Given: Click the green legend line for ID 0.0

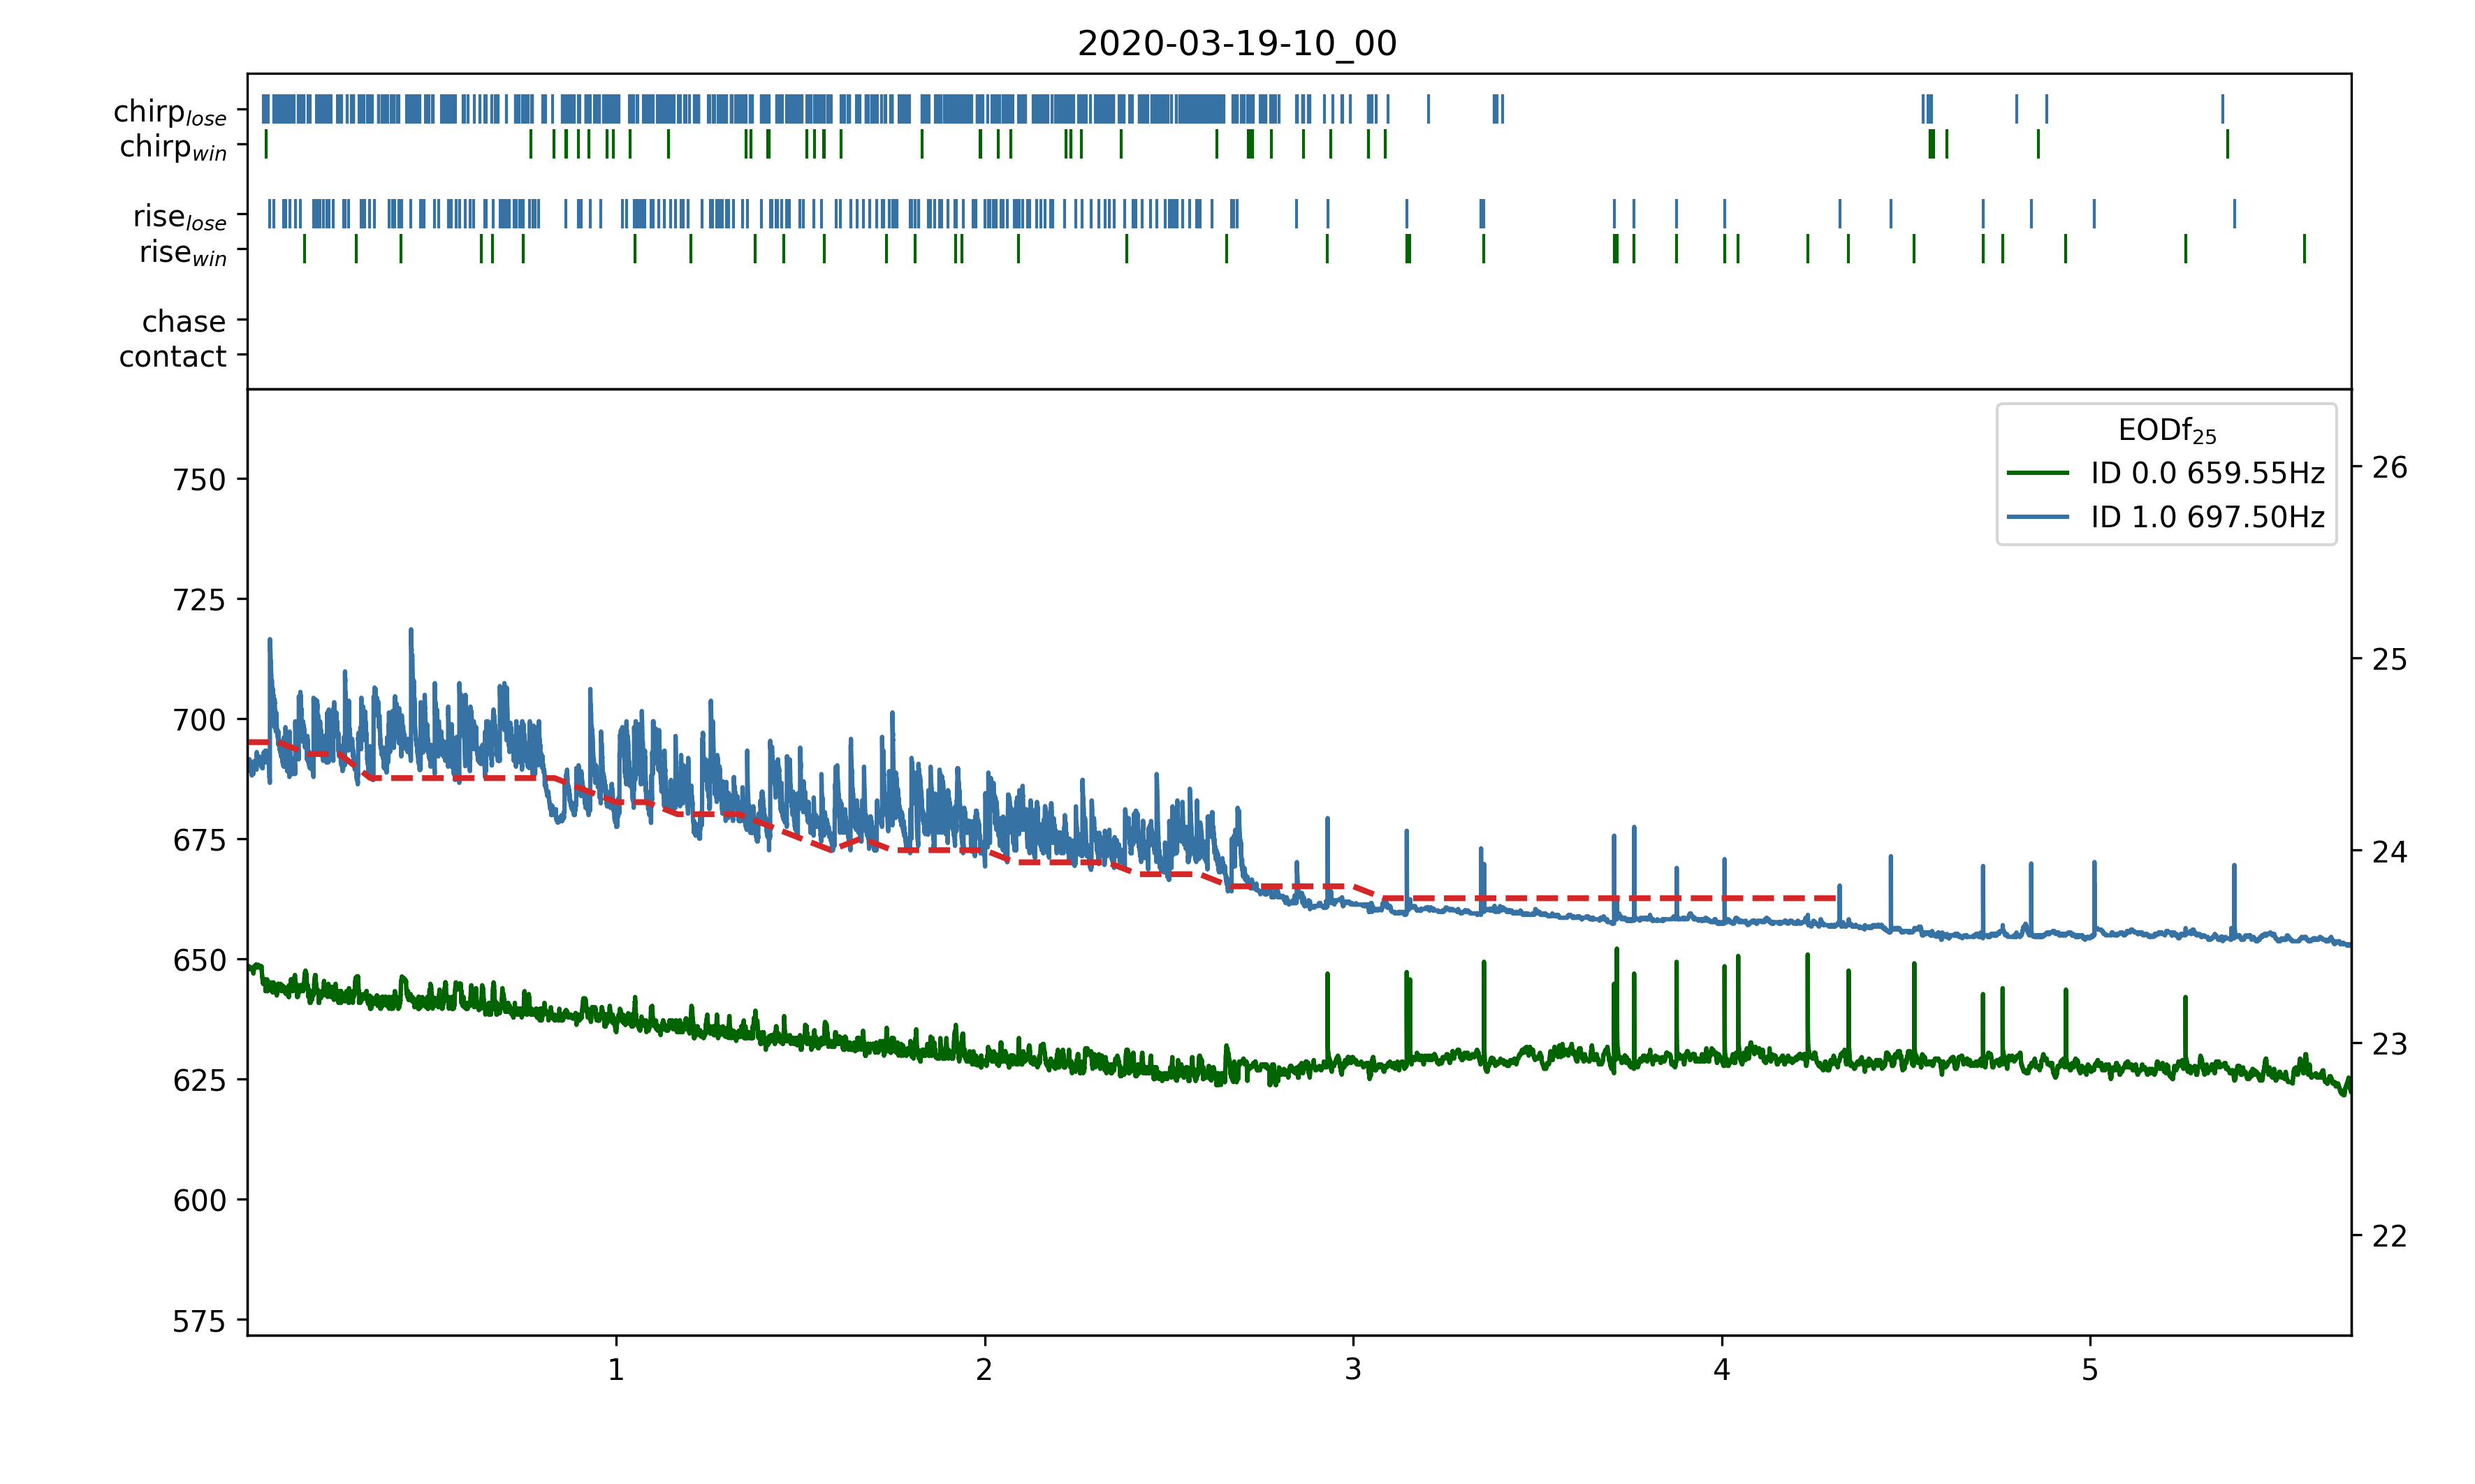Looking at the screenshot, I should pos(2037,473).
